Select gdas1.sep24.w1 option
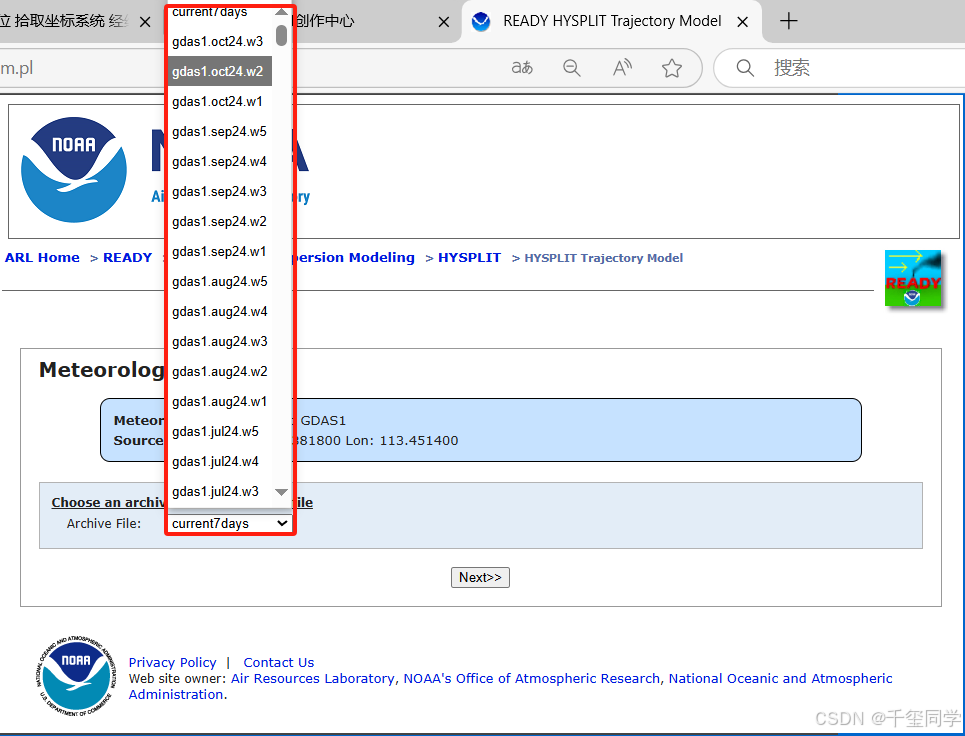The image size is (965, 736). point(220,252)
